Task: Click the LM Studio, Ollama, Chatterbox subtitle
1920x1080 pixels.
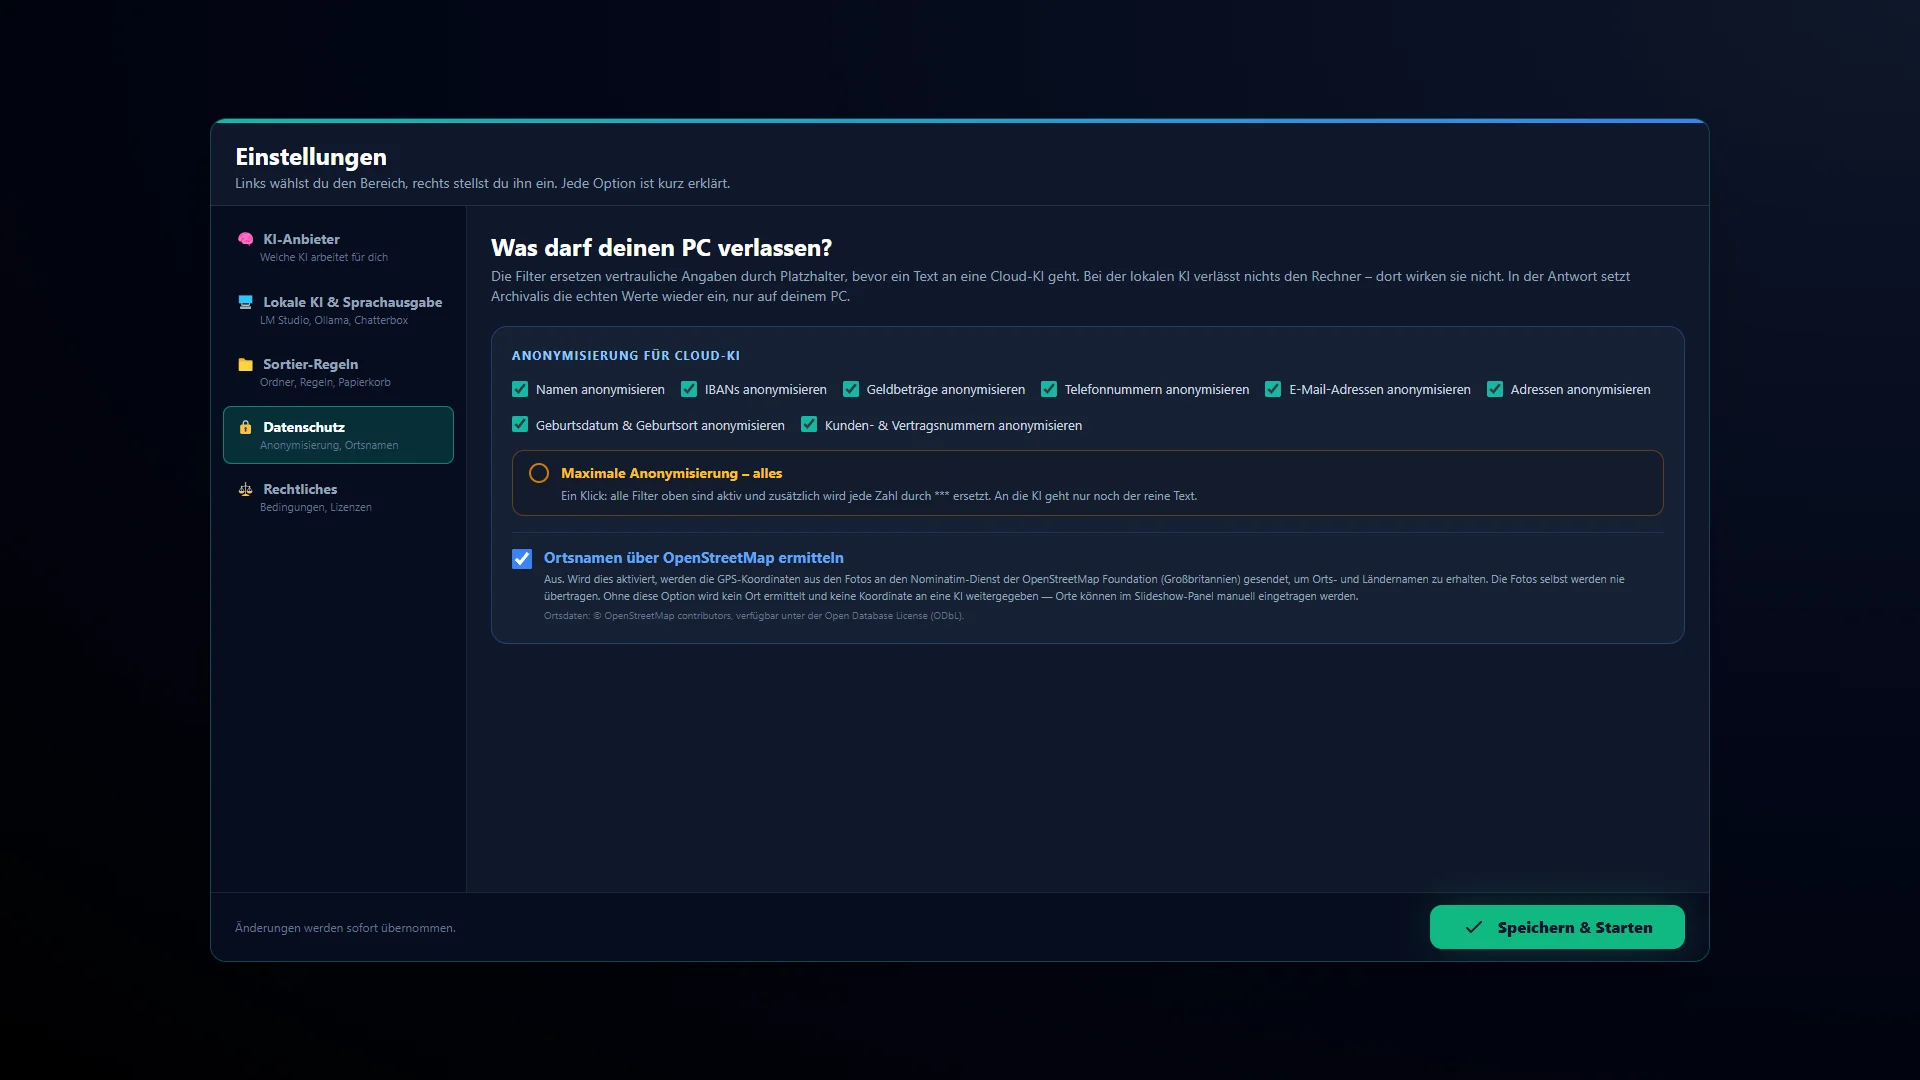Action: point(334,320)
